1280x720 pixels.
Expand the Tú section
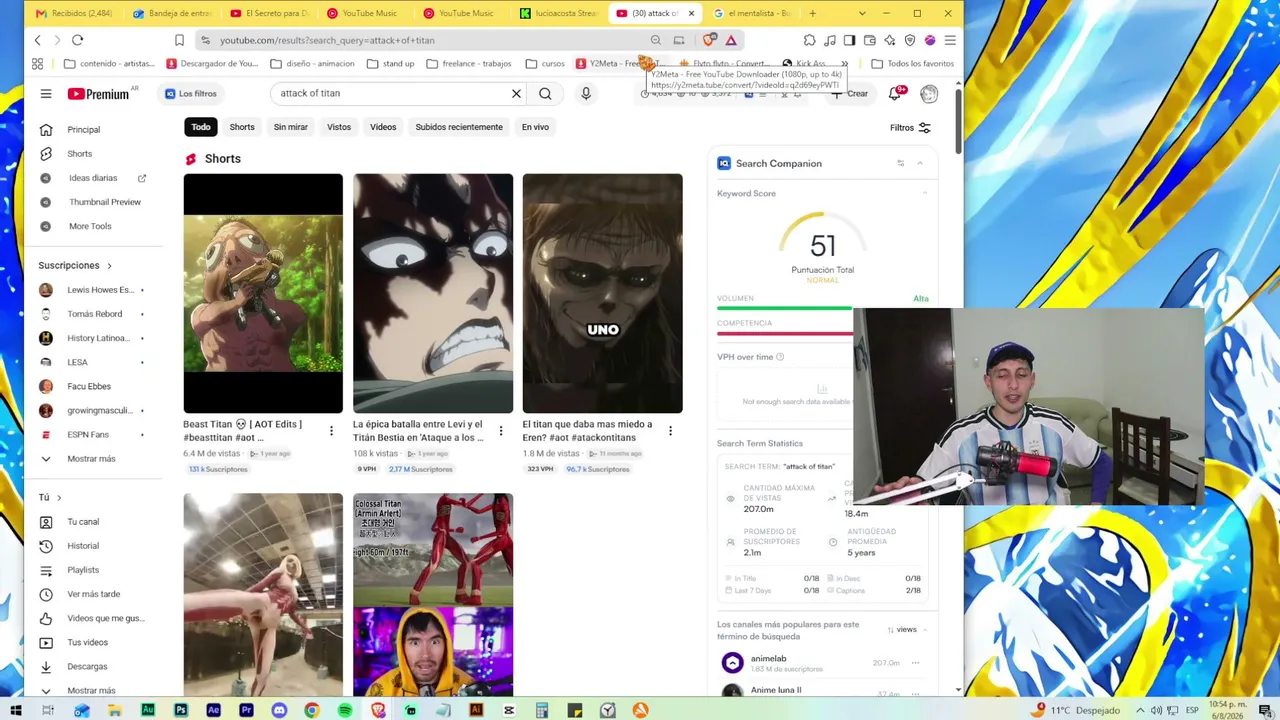pos(50,497)
